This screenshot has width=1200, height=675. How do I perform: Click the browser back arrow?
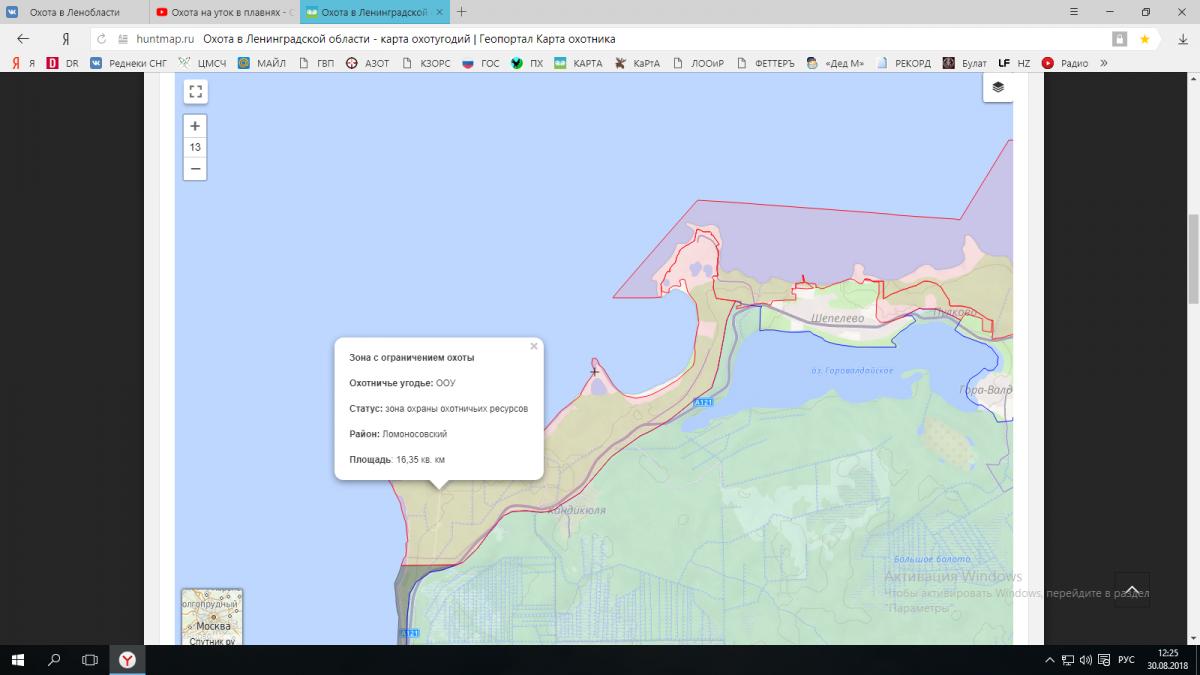24,39
